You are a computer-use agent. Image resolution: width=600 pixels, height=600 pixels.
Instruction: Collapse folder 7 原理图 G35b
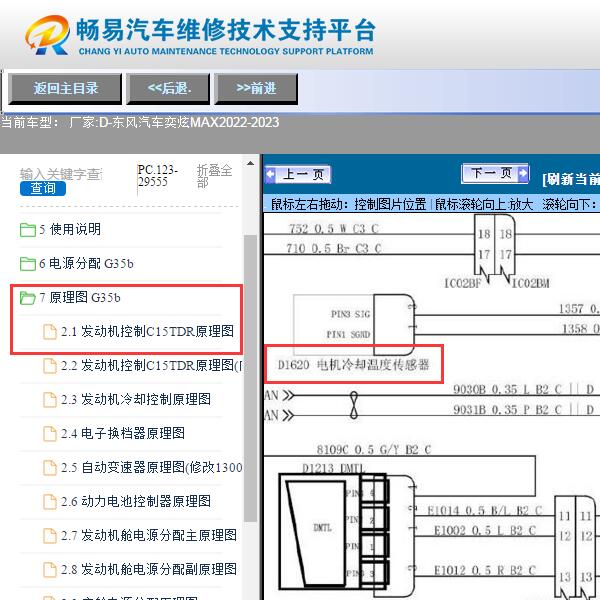(x=80, y=297)
